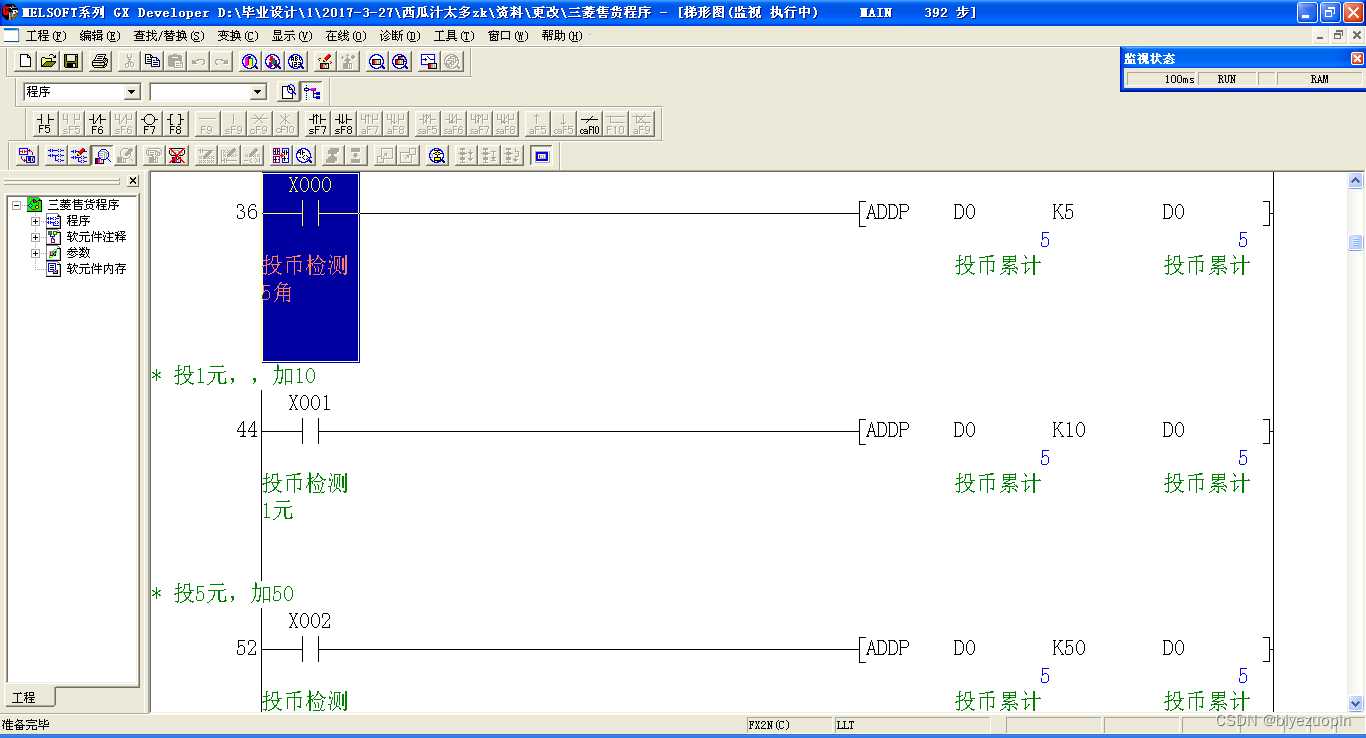This screenshot has width=1366, height=738.
Task: Open the 帮助 menu
Action: click(x=562, y=36)
